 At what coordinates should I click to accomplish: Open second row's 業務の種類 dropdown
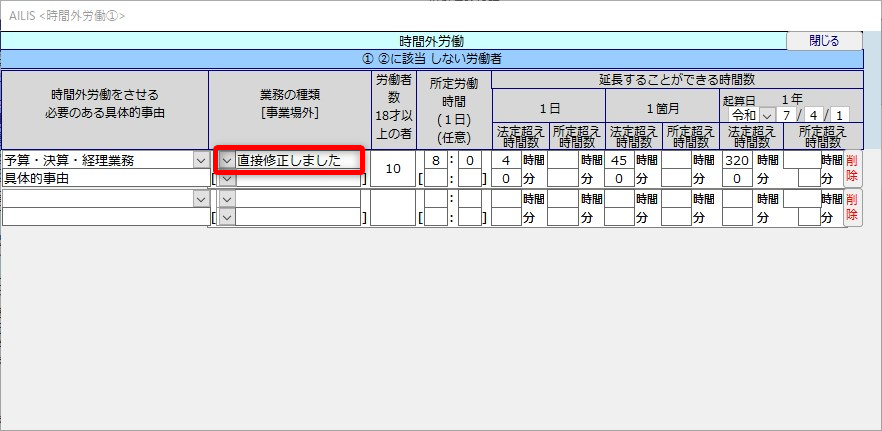click(227, 199)
